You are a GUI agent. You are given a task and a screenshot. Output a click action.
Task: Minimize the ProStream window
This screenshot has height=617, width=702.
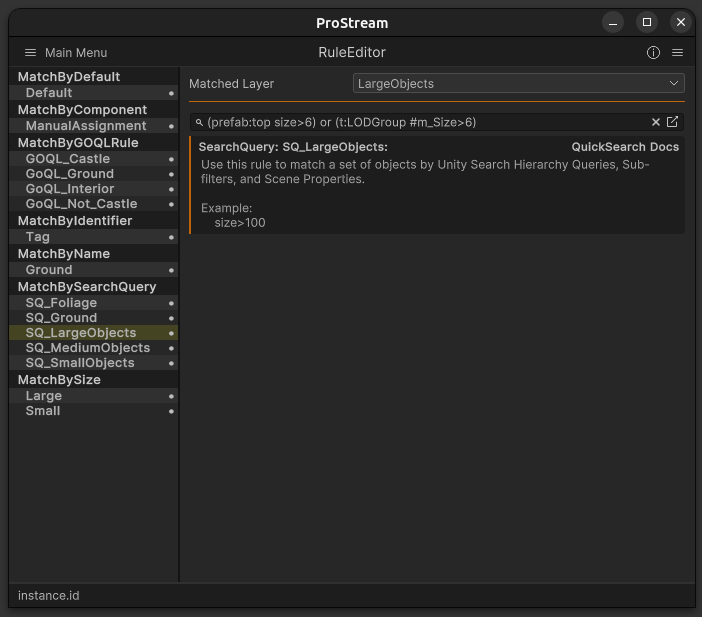[x=613, y=22]
